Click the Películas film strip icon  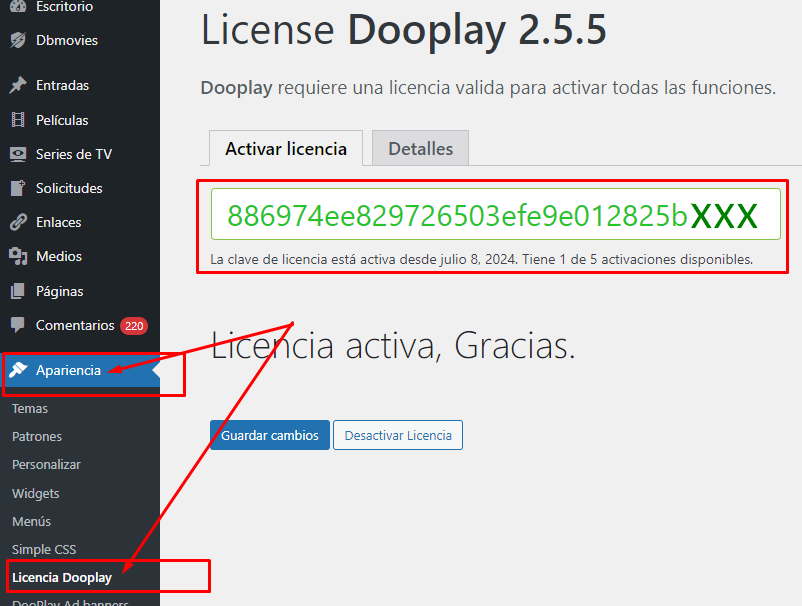point(18,120)
